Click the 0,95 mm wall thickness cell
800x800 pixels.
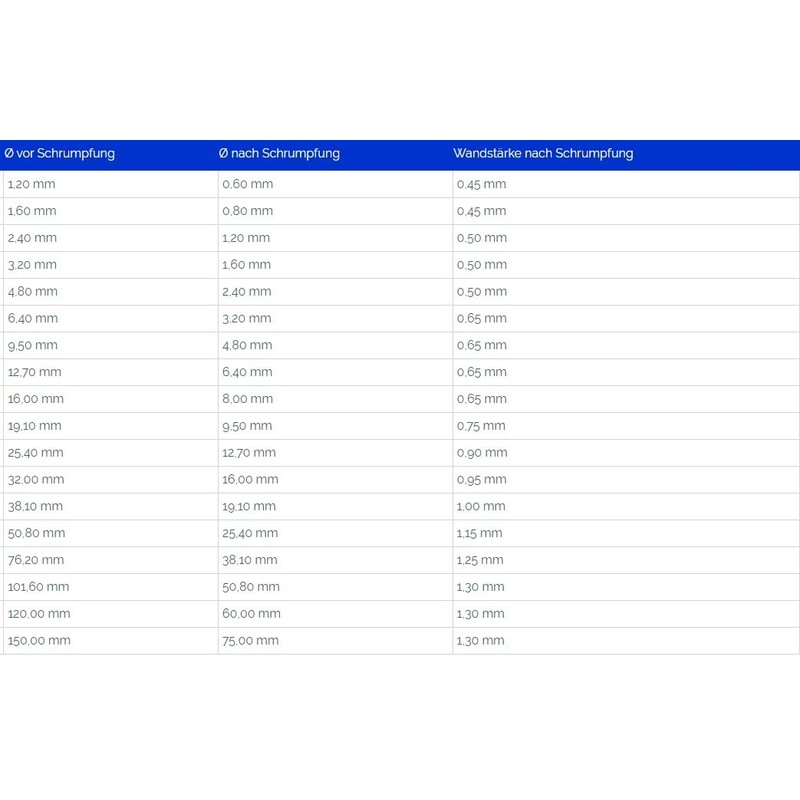pyautogui.click(x=482, y=480)
